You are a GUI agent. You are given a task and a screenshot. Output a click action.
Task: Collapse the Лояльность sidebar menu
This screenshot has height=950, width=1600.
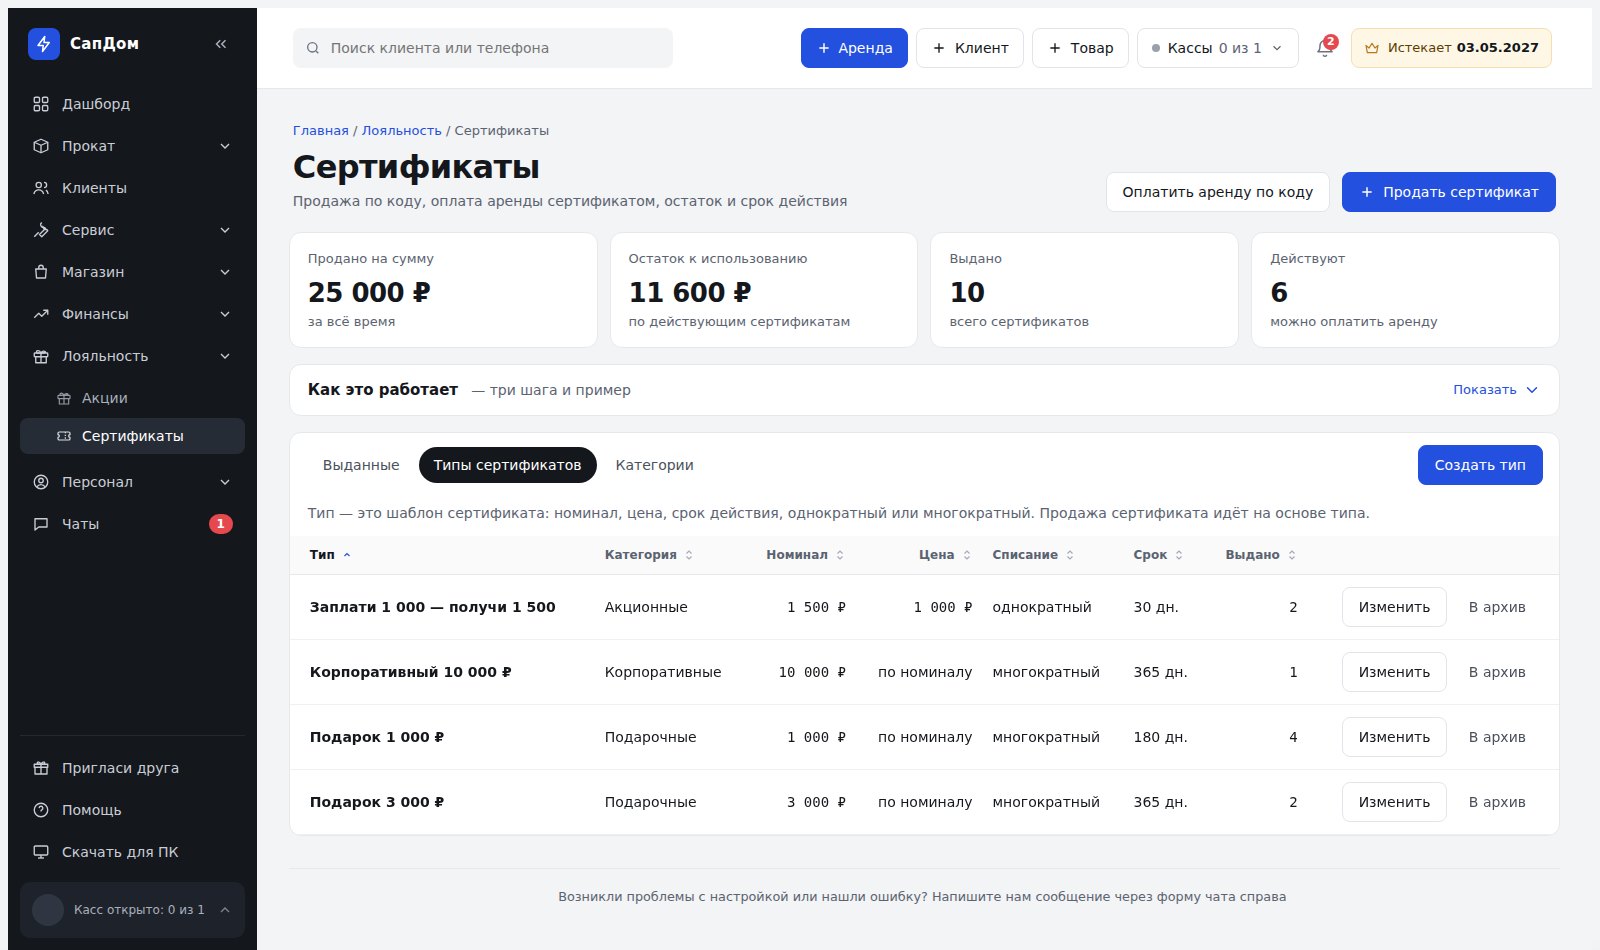(x=132, y=356)
